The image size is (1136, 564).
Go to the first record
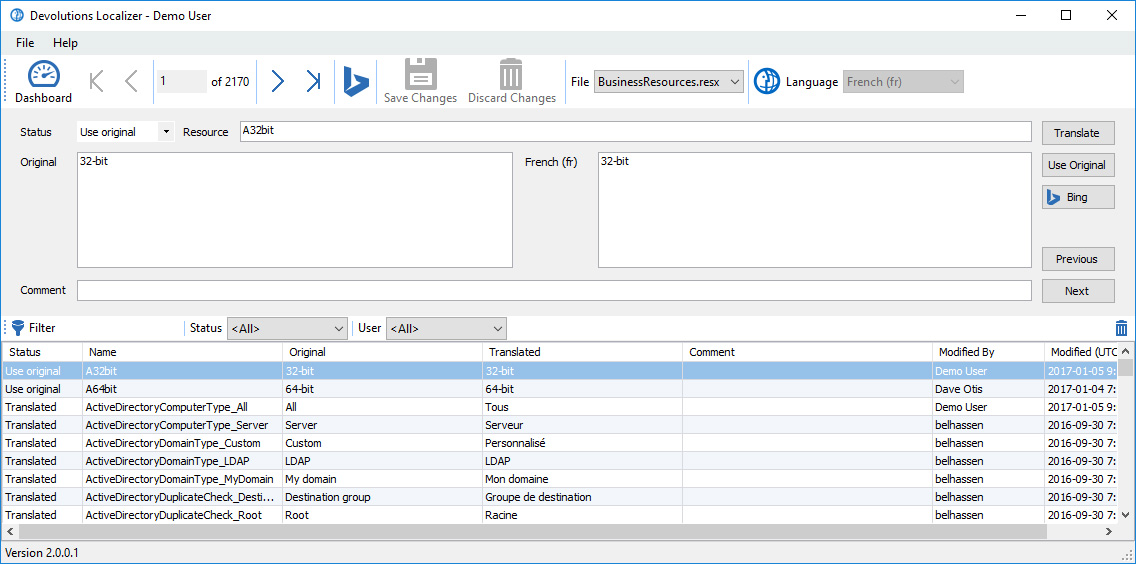pos(97,82)
